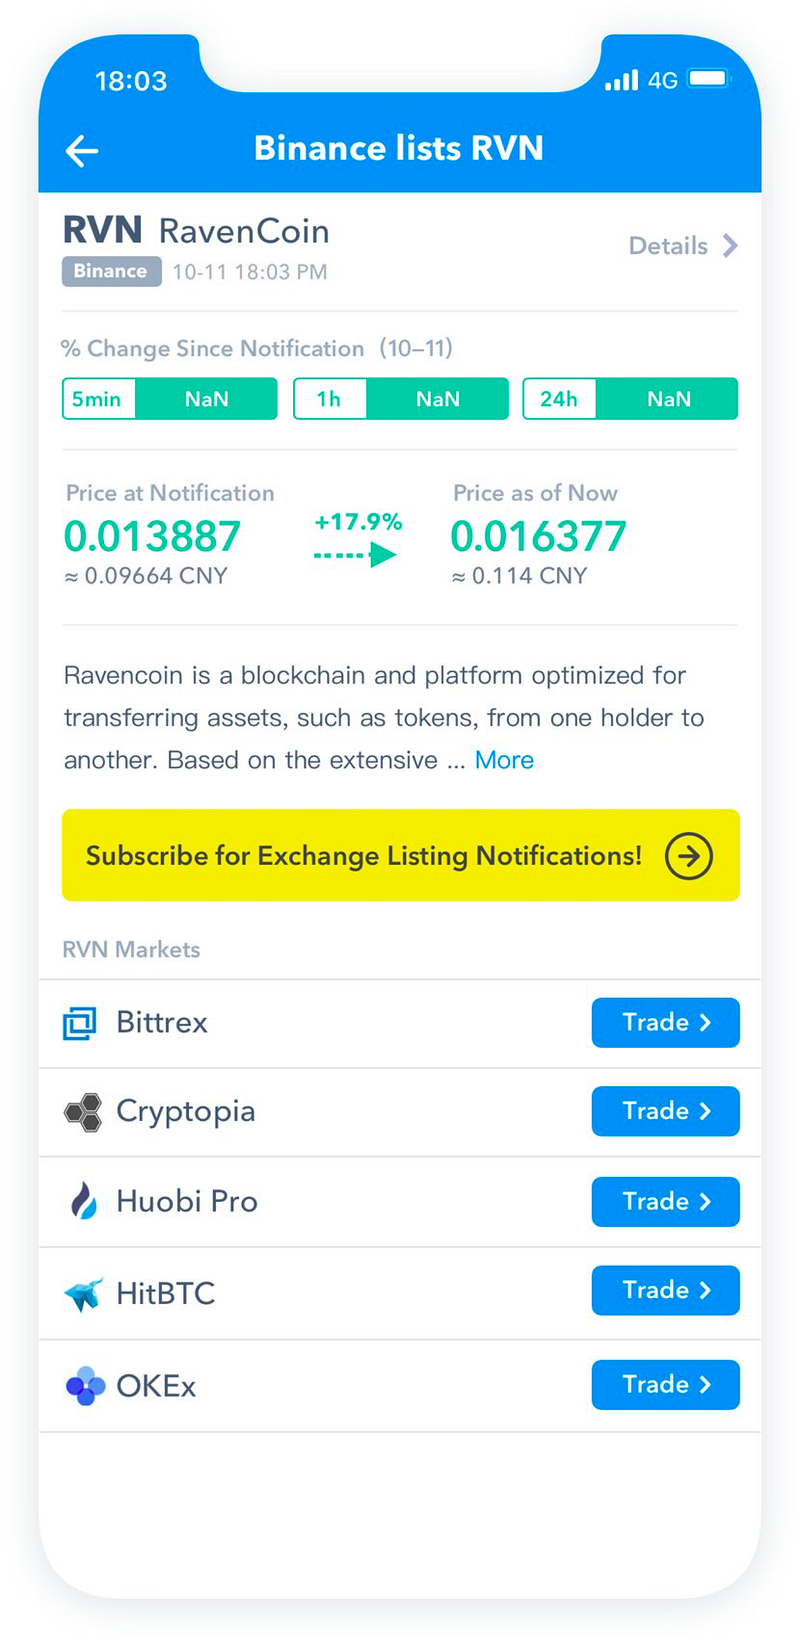
Task: Trade RVN on Cryptopia
Action: click(x=665, y=1111)
